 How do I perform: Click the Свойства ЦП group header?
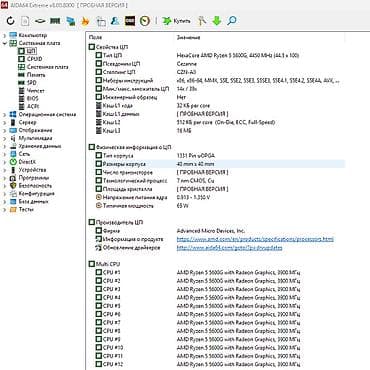coord(108,47)
